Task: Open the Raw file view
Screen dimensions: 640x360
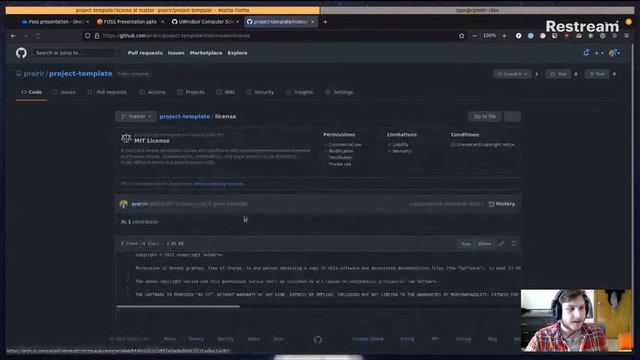Action: pyautogui.click(x=466, y=244)
